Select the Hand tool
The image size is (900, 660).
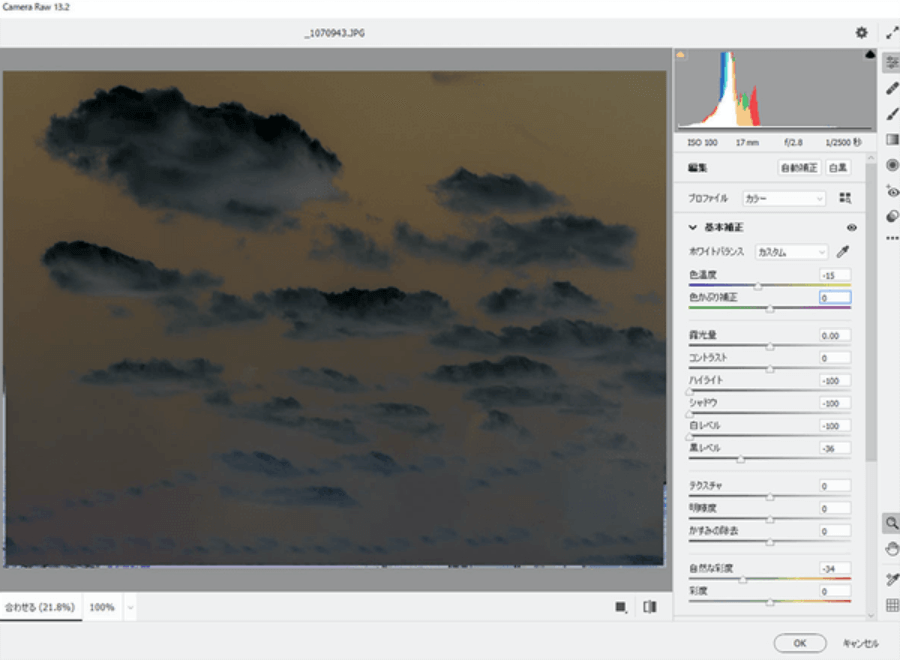click(891, 549)
